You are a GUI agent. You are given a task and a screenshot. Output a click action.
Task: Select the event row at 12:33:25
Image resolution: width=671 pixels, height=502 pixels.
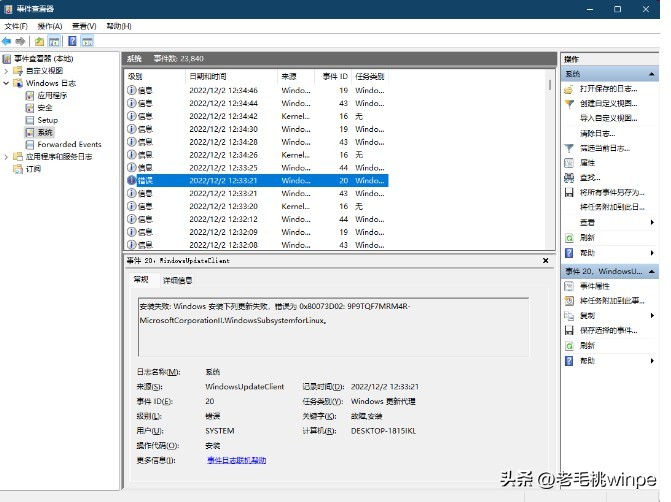[257, 168]
